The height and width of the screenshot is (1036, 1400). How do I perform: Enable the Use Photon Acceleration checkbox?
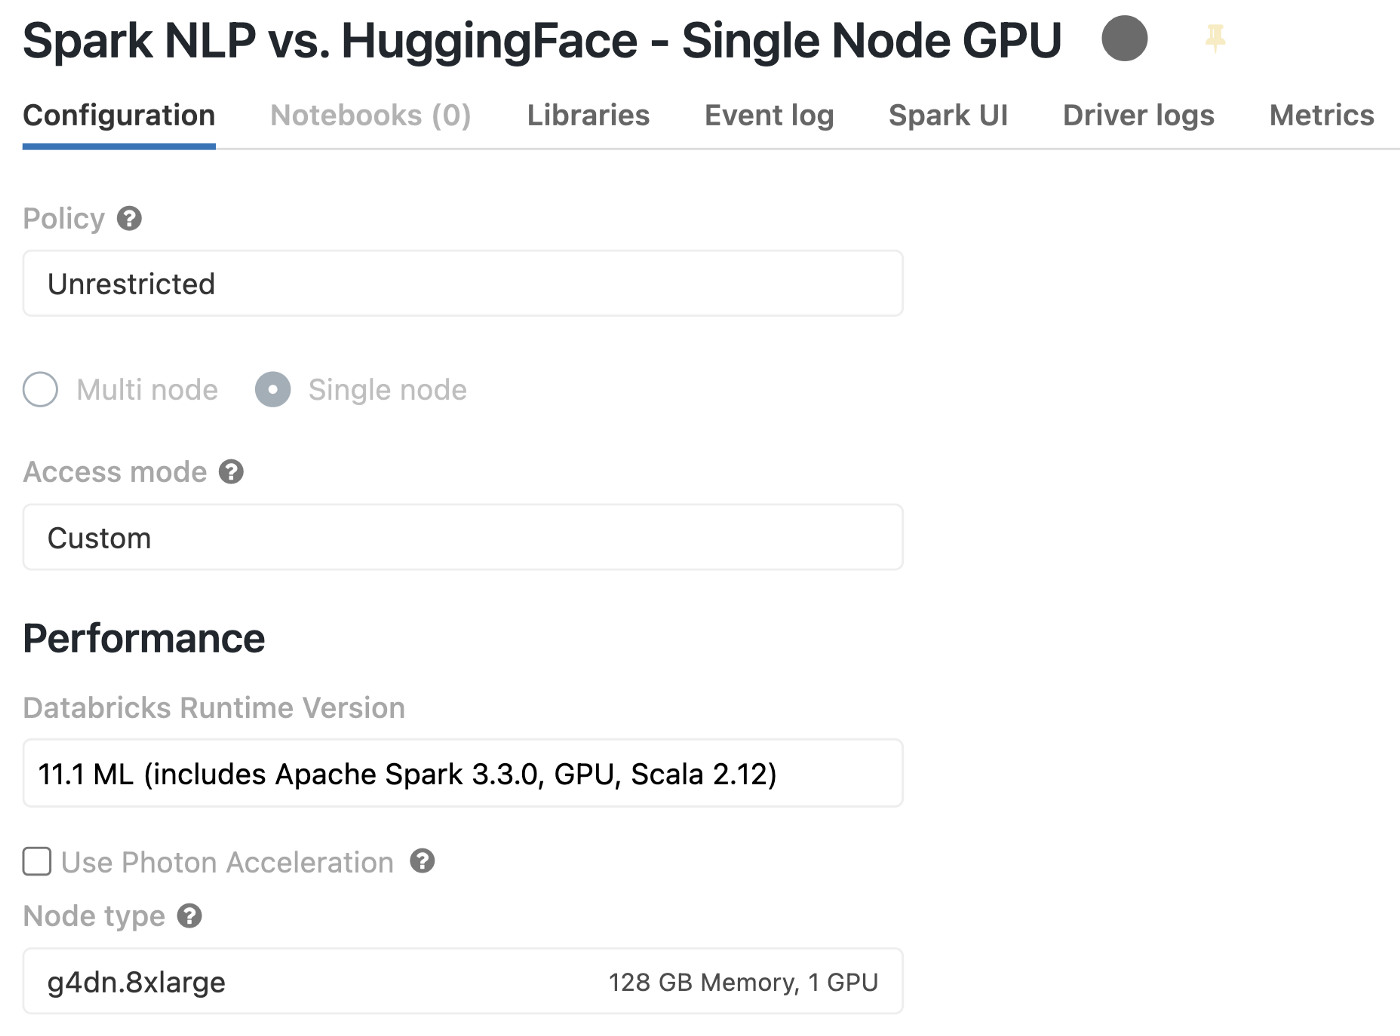coord(37,861)
